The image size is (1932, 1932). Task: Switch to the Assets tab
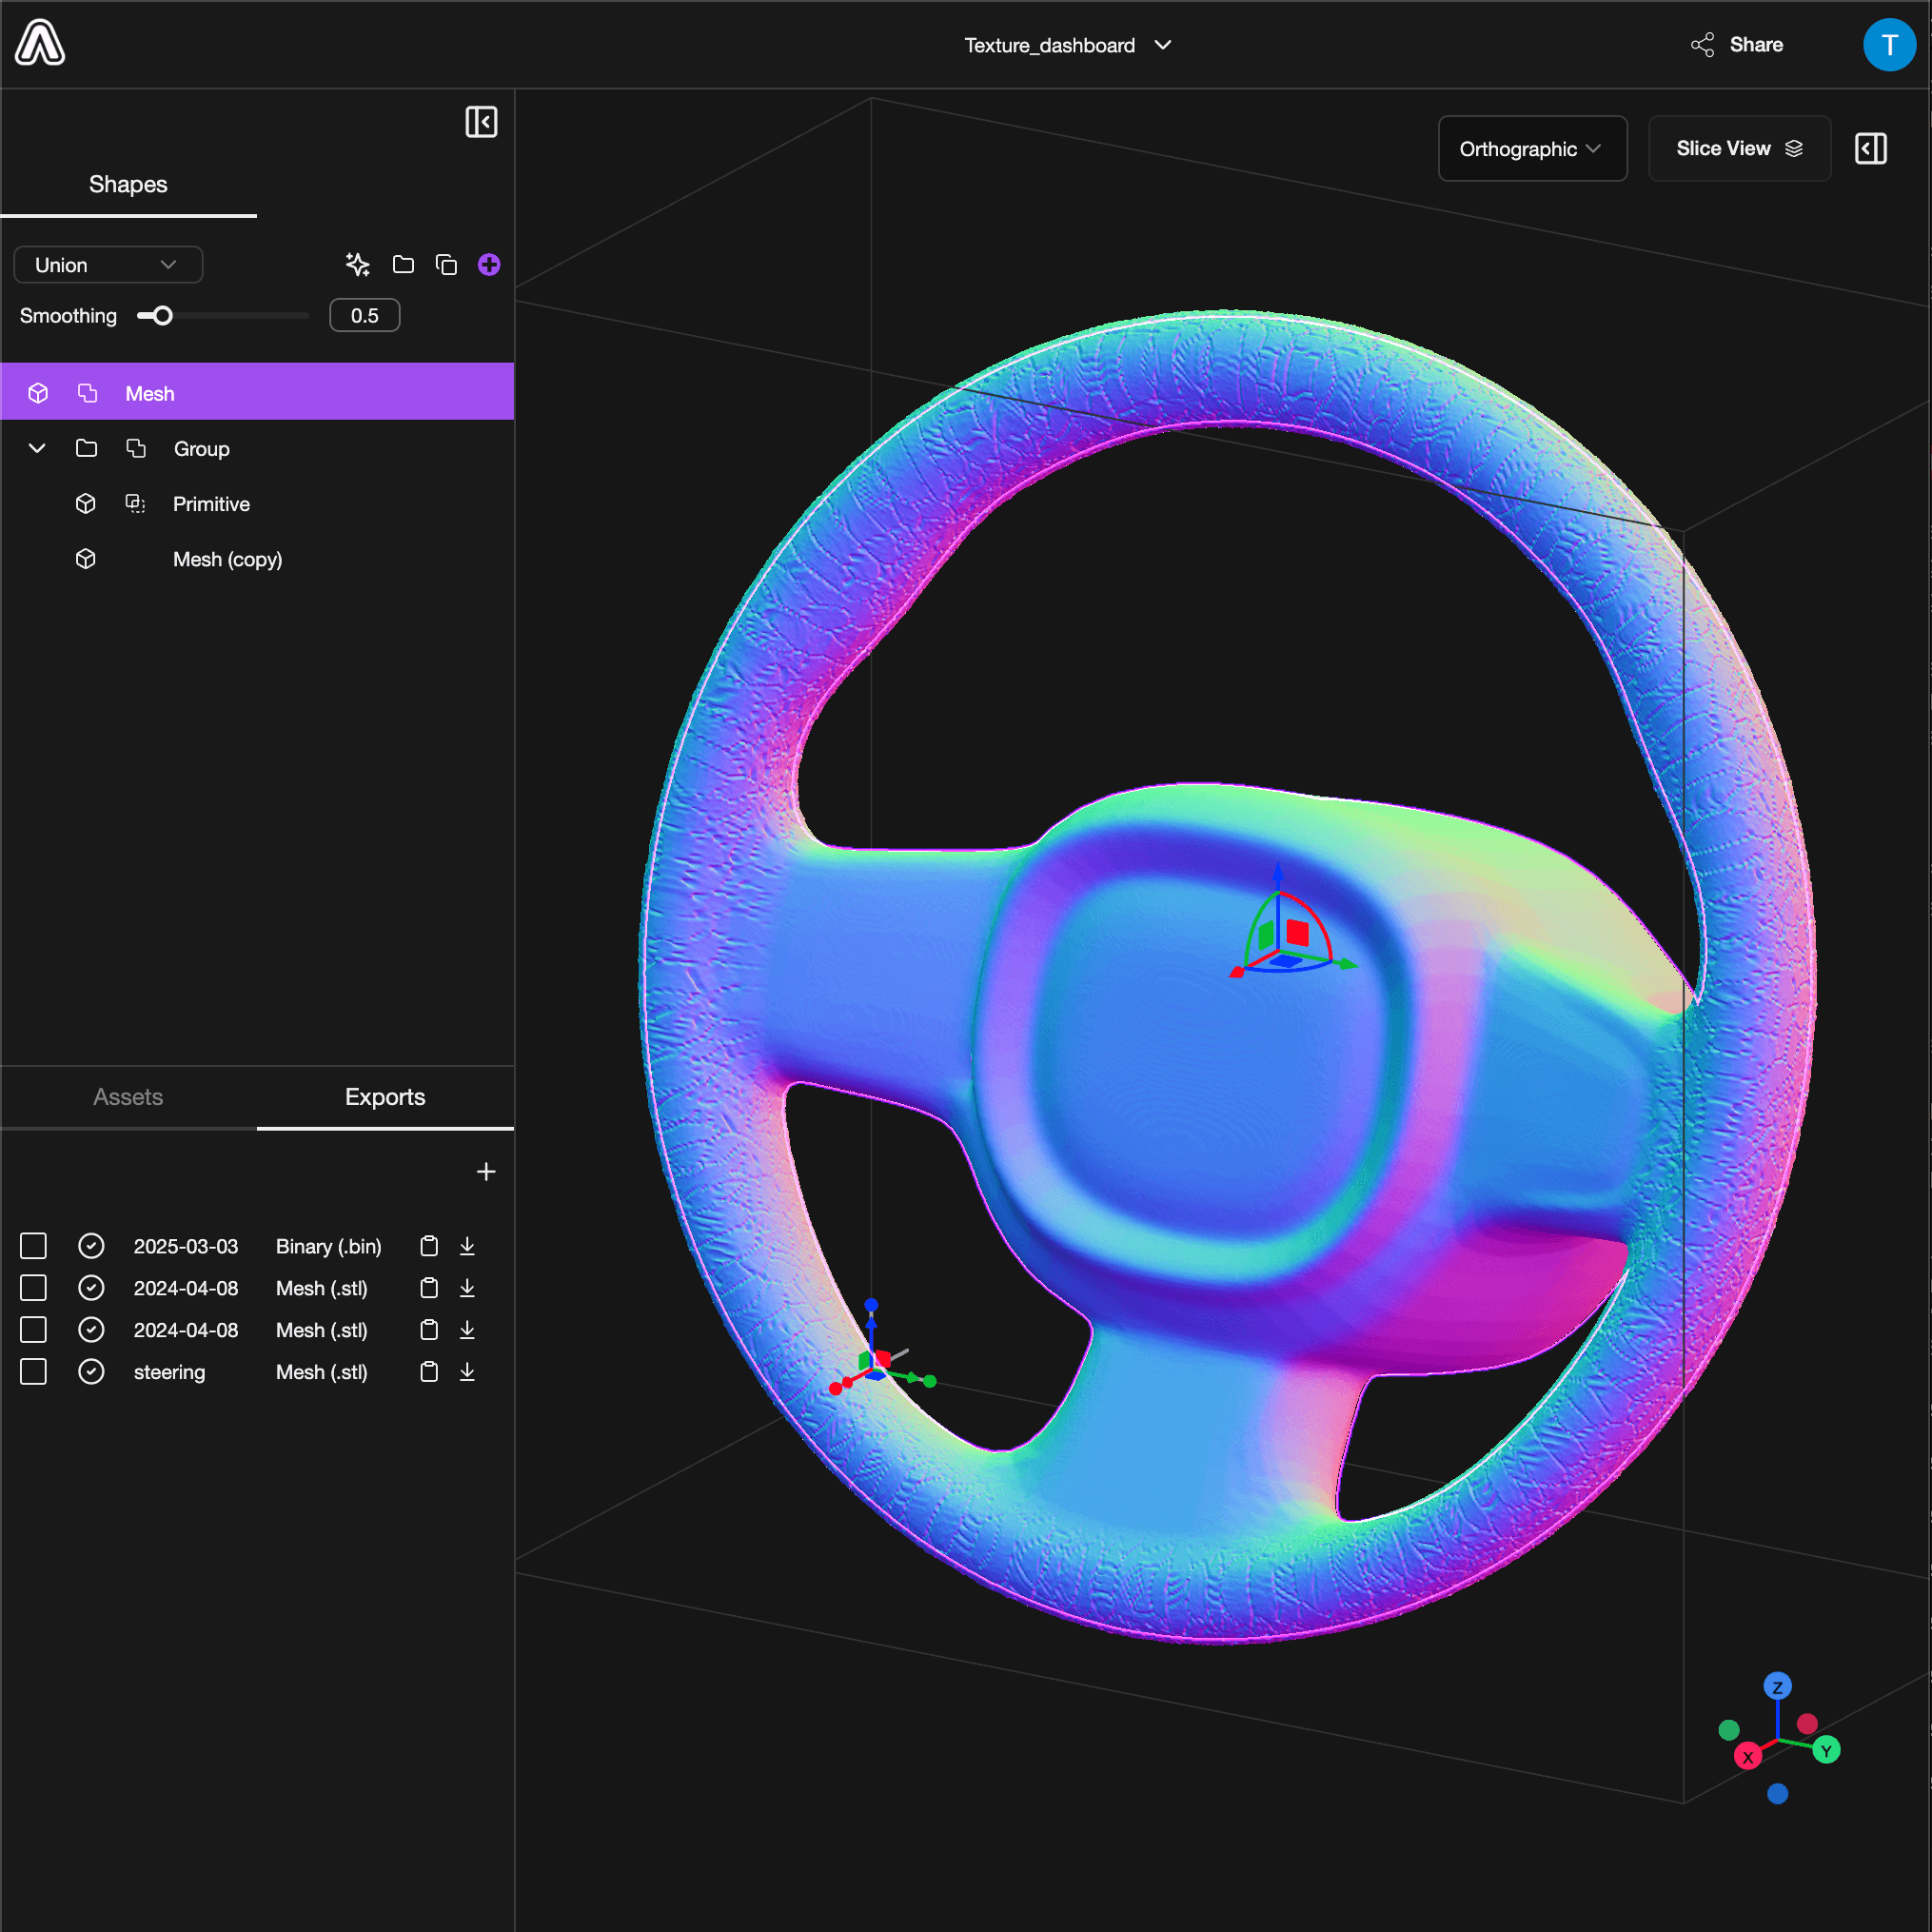click(129, 1097)
